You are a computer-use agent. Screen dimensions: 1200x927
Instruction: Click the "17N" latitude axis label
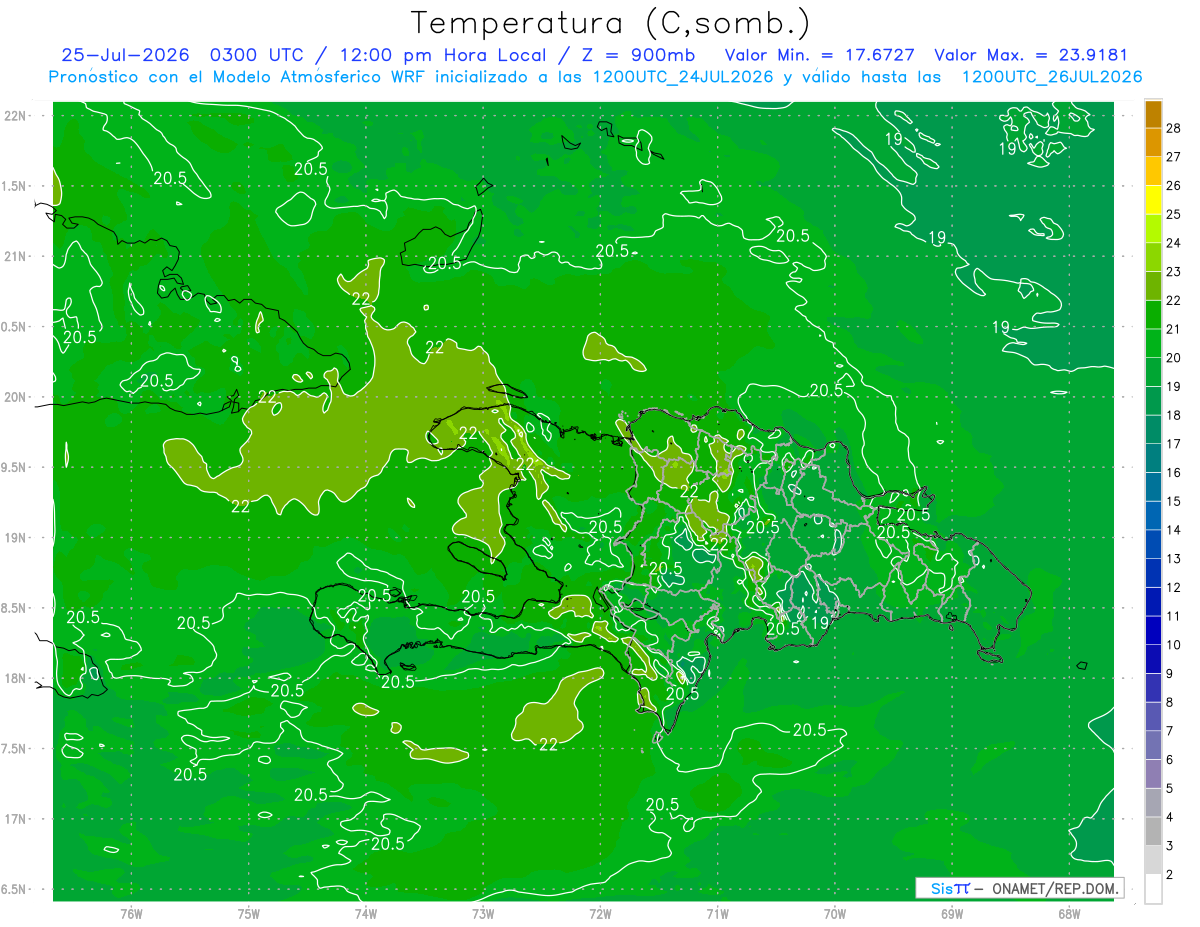14,819
